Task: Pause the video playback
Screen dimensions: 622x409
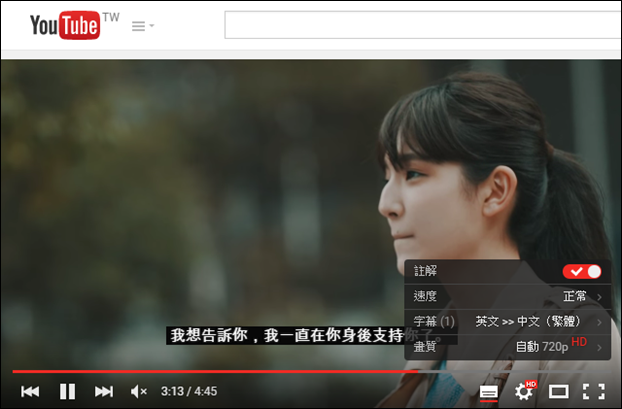Action: [67, 392]
